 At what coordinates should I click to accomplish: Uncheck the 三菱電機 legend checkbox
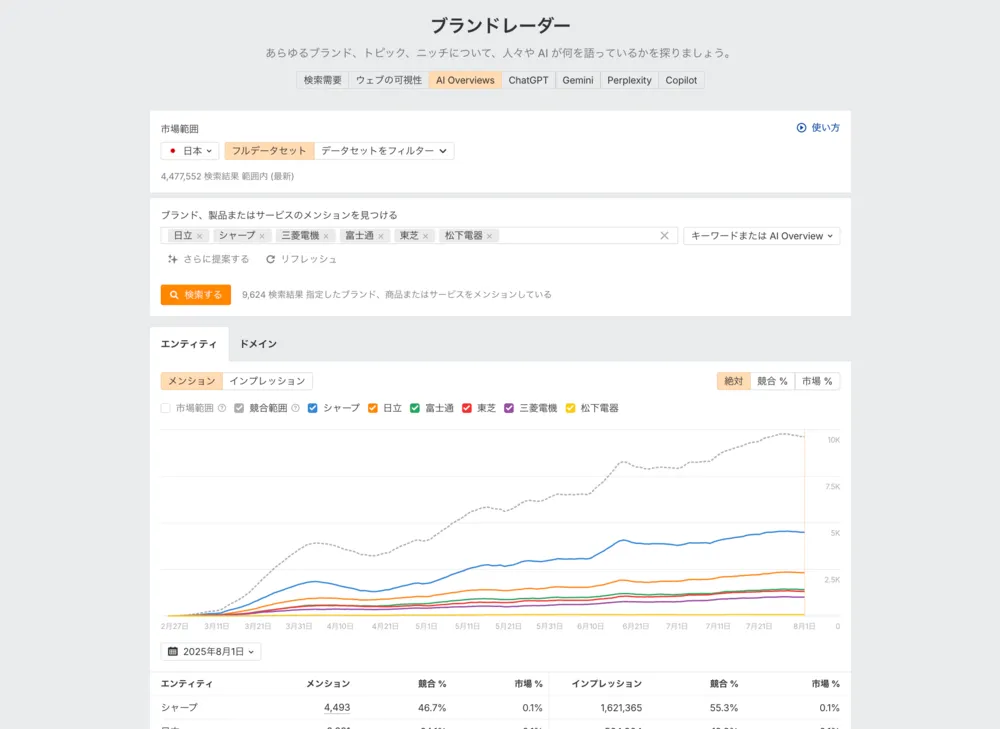point(509,408)
